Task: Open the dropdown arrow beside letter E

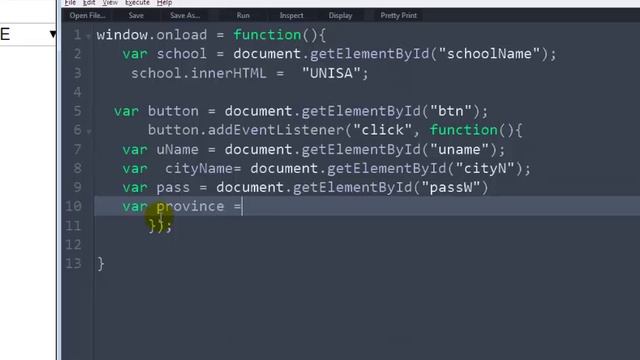Action: tap(53, 34)
